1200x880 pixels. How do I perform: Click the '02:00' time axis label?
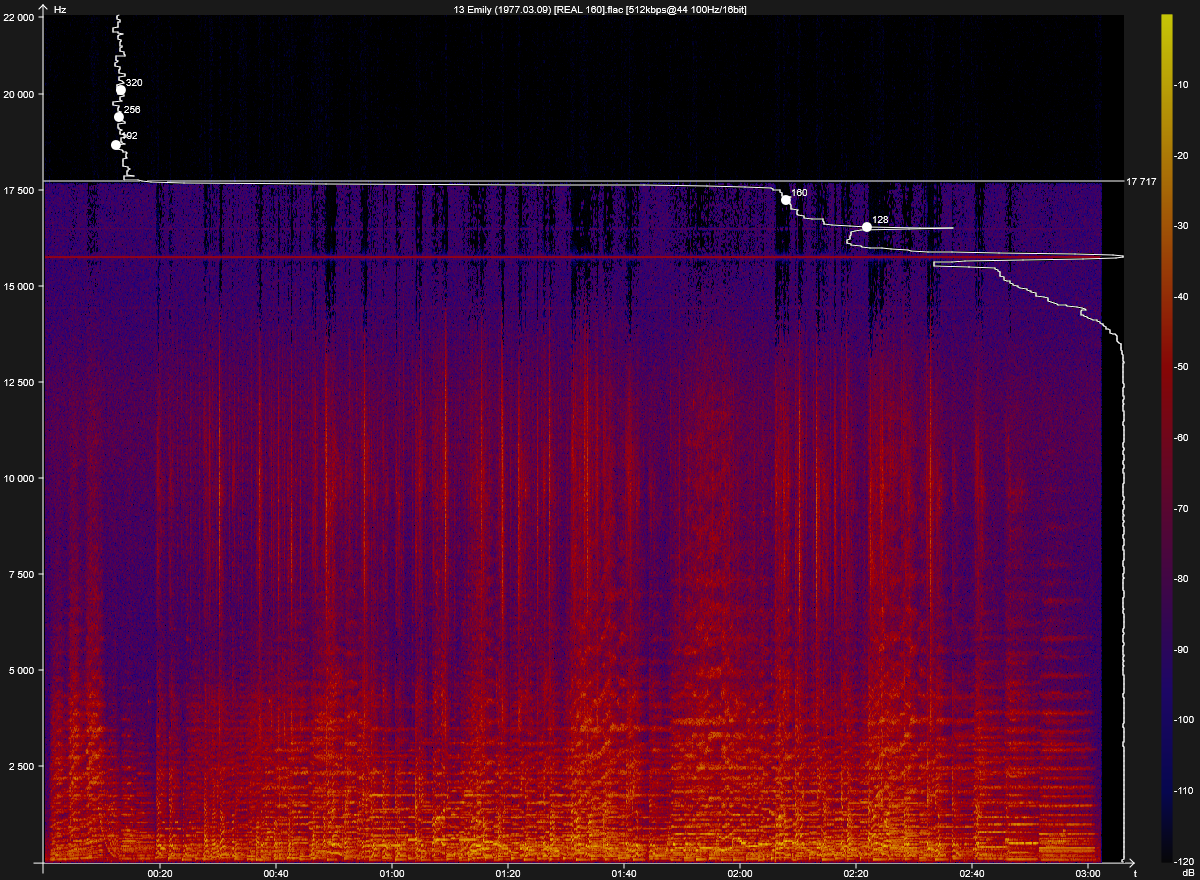point(740,872)
